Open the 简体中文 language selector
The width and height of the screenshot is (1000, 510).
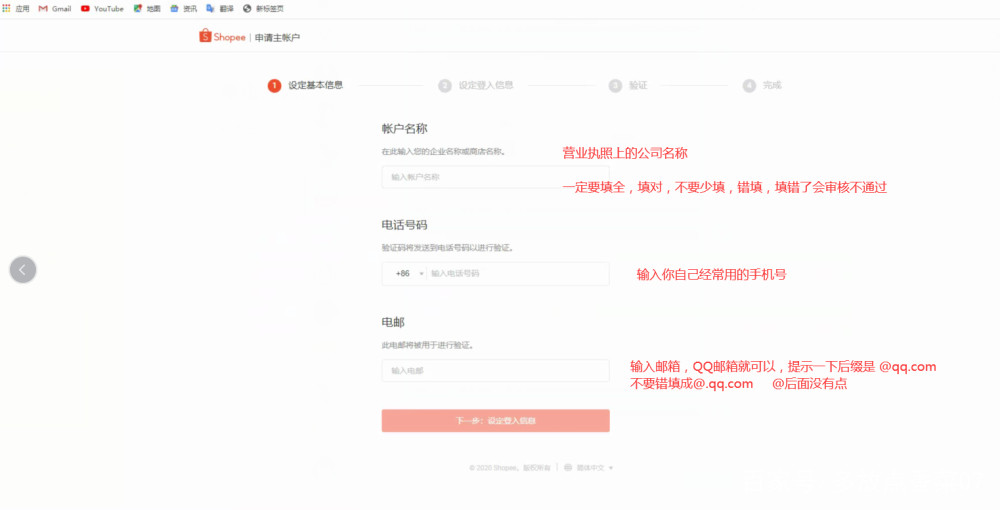tap(594, 468)
